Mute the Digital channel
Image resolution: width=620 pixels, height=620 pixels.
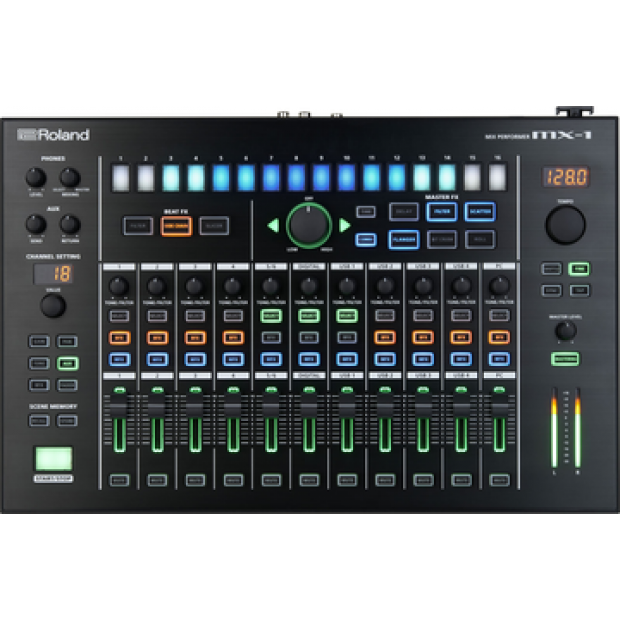(x=309, y=480)
